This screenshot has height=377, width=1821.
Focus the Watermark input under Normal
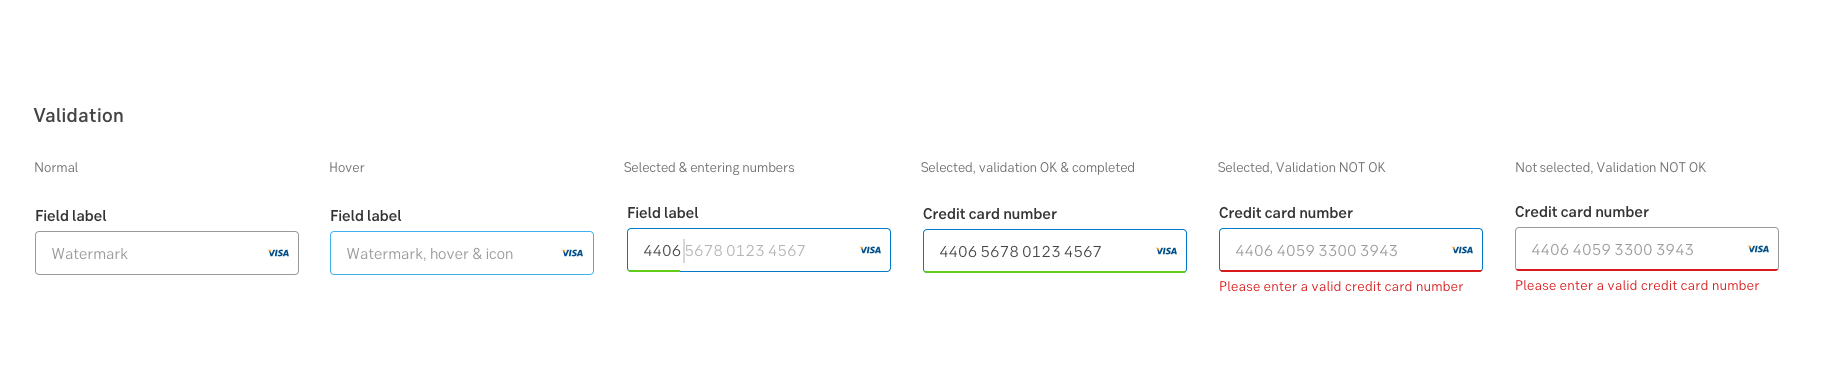tap(167, 253)
